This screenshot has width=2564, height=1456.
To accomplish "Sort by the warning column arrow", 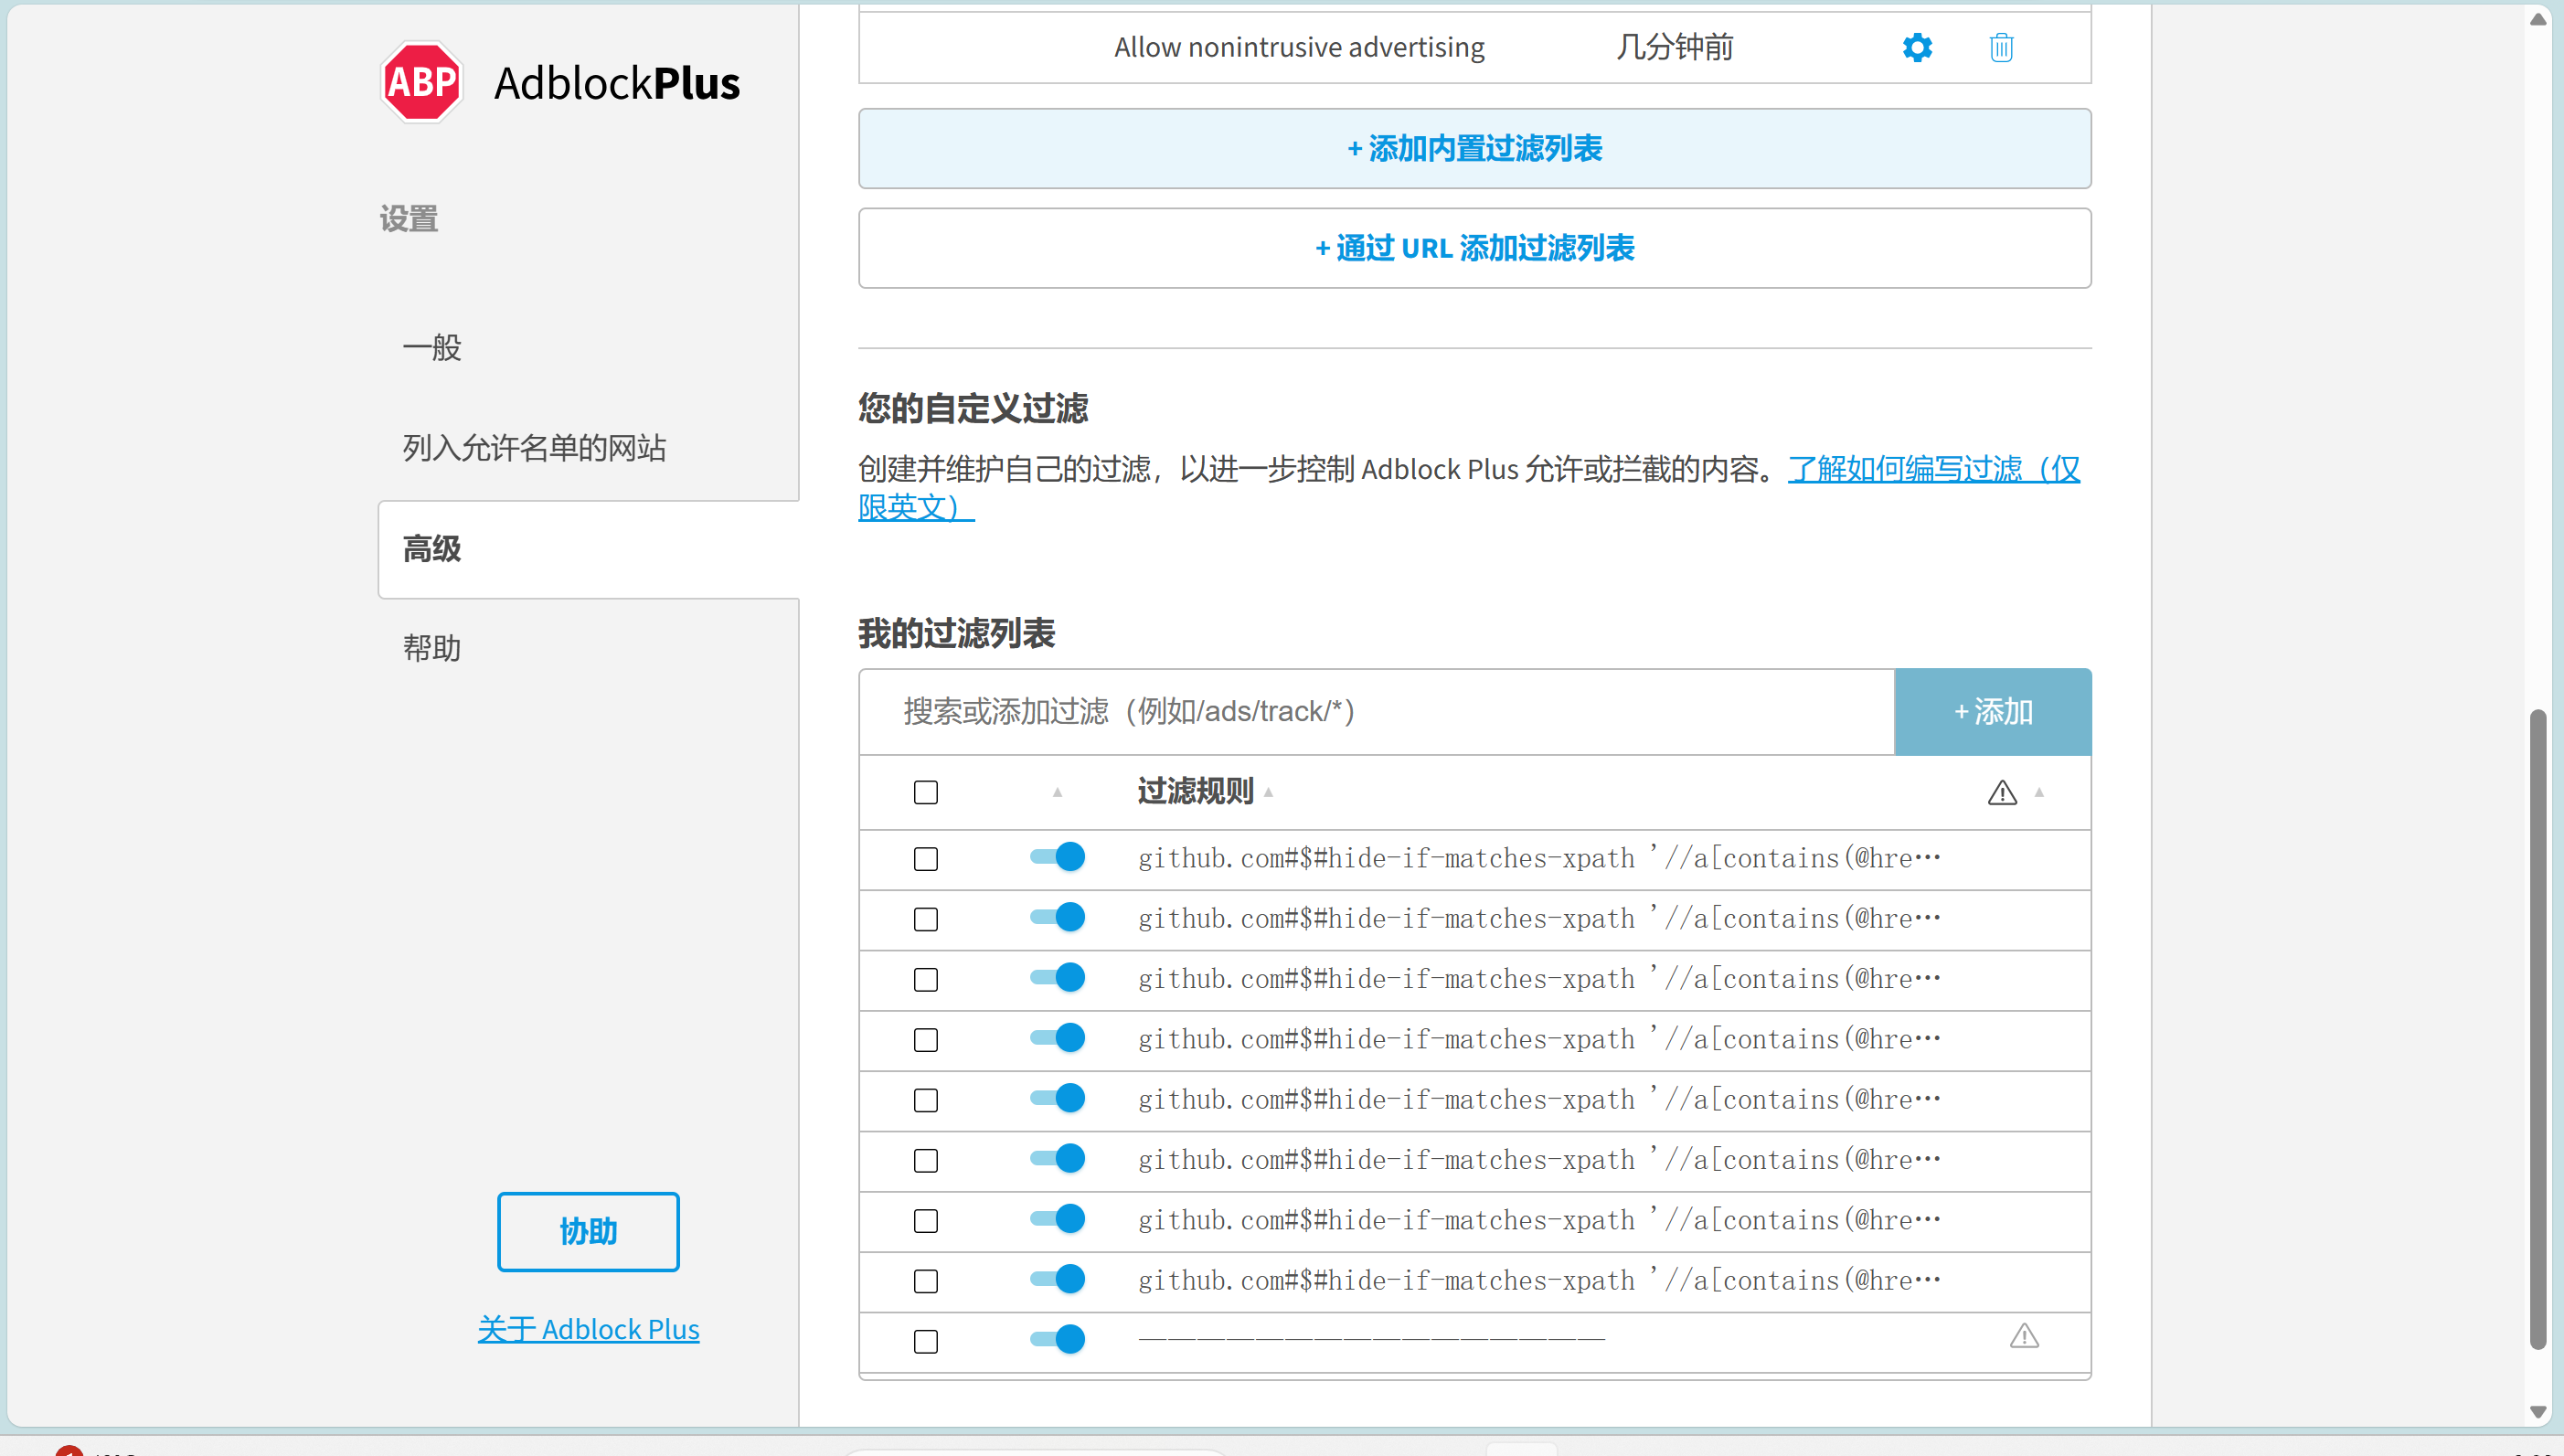I will pos(2040,793).
